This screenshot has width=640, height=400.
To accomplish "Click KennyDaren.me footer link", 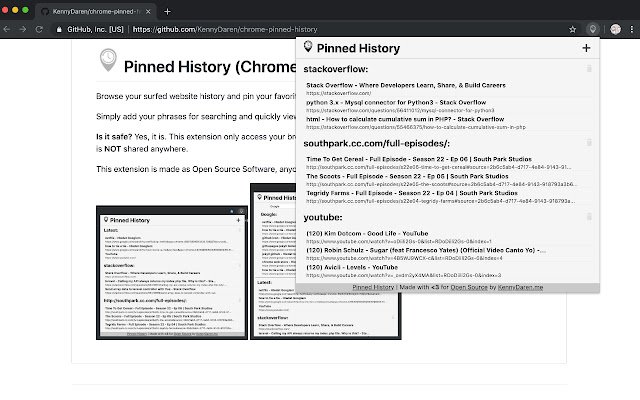I will [520, 287].
